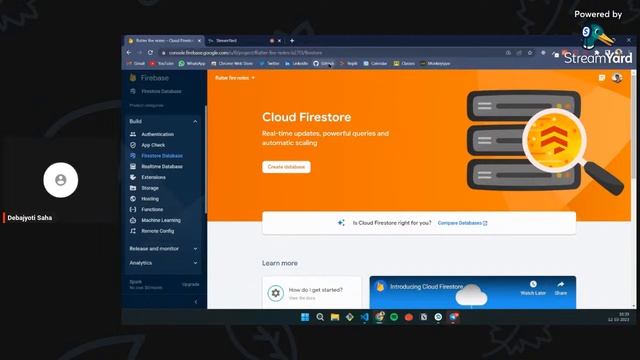Collapse the Build section
640x360 pixels.
195,122
